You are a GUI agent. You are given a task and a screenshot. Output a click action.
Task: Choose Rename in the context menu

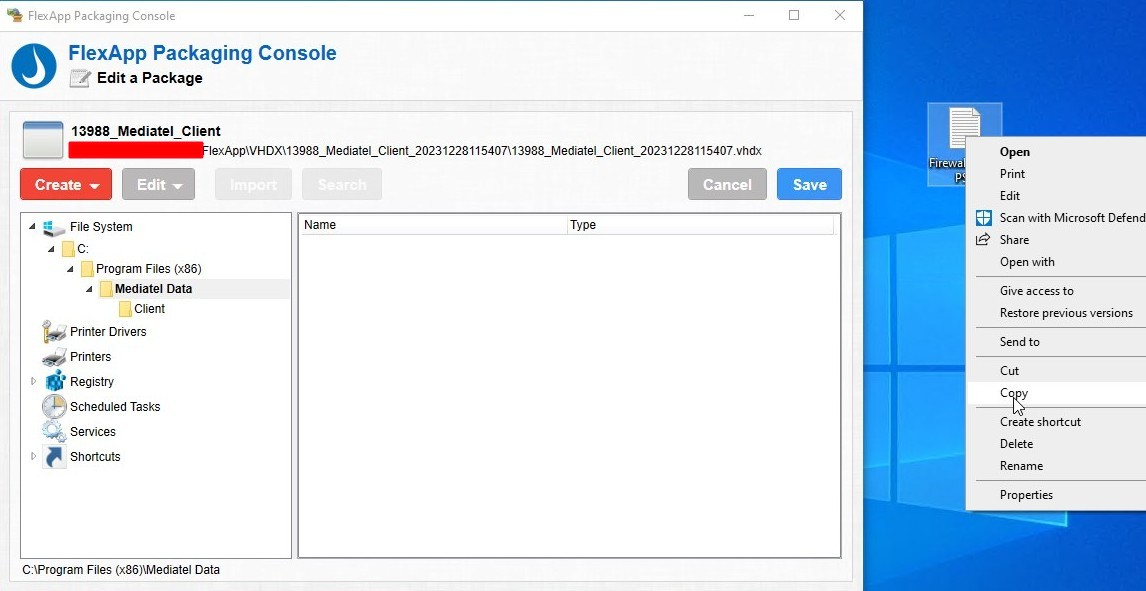pos(1056,466)
